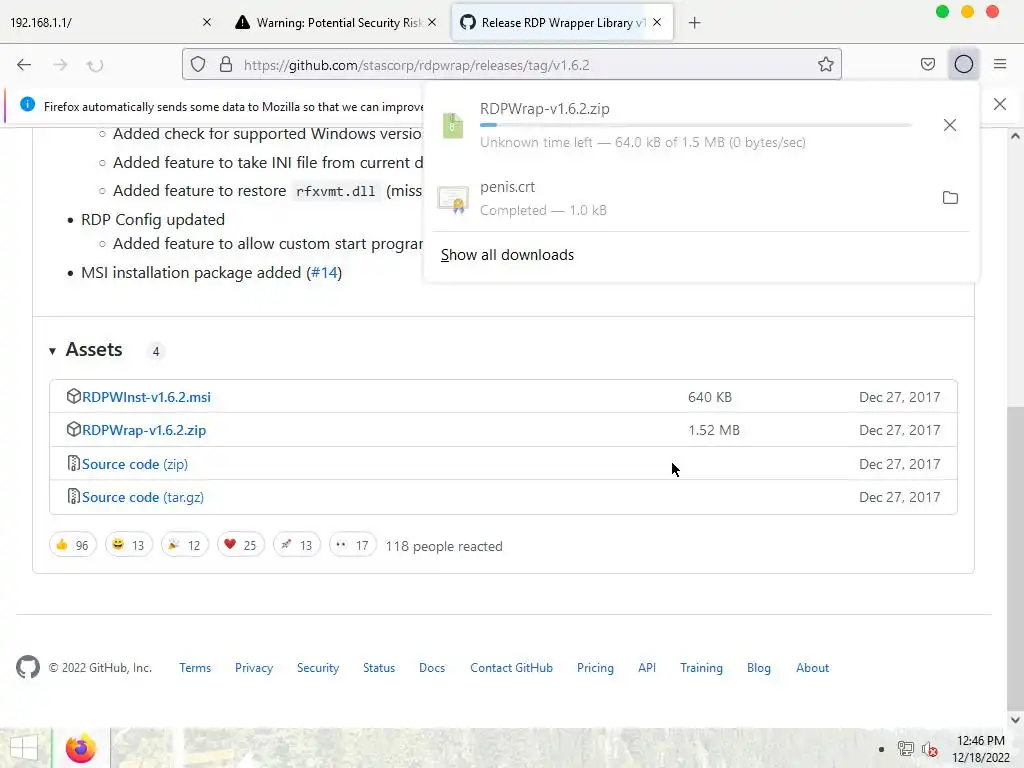This screenshot has width=1024, height=768.
Task: Open the Terms footer link
Action: pos(195,667)
